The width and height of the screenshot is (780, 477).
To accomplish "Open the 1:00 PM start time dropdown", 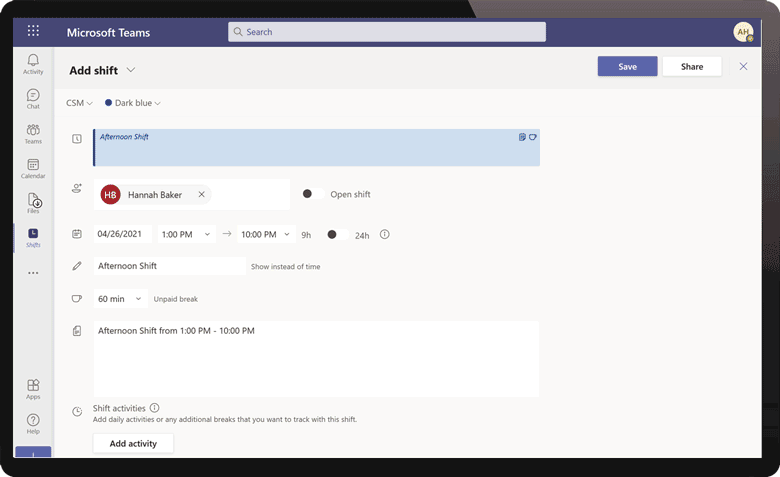I will 187,235.
